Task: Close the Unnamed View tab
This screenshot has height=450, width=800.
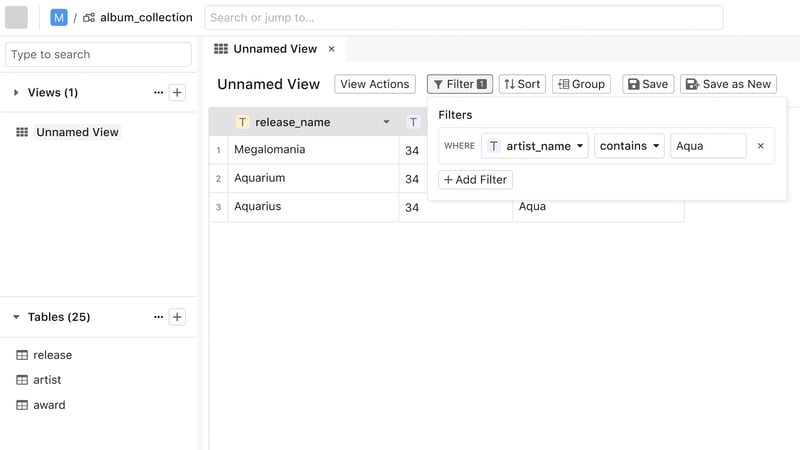Action: click(x=332, y=49)
